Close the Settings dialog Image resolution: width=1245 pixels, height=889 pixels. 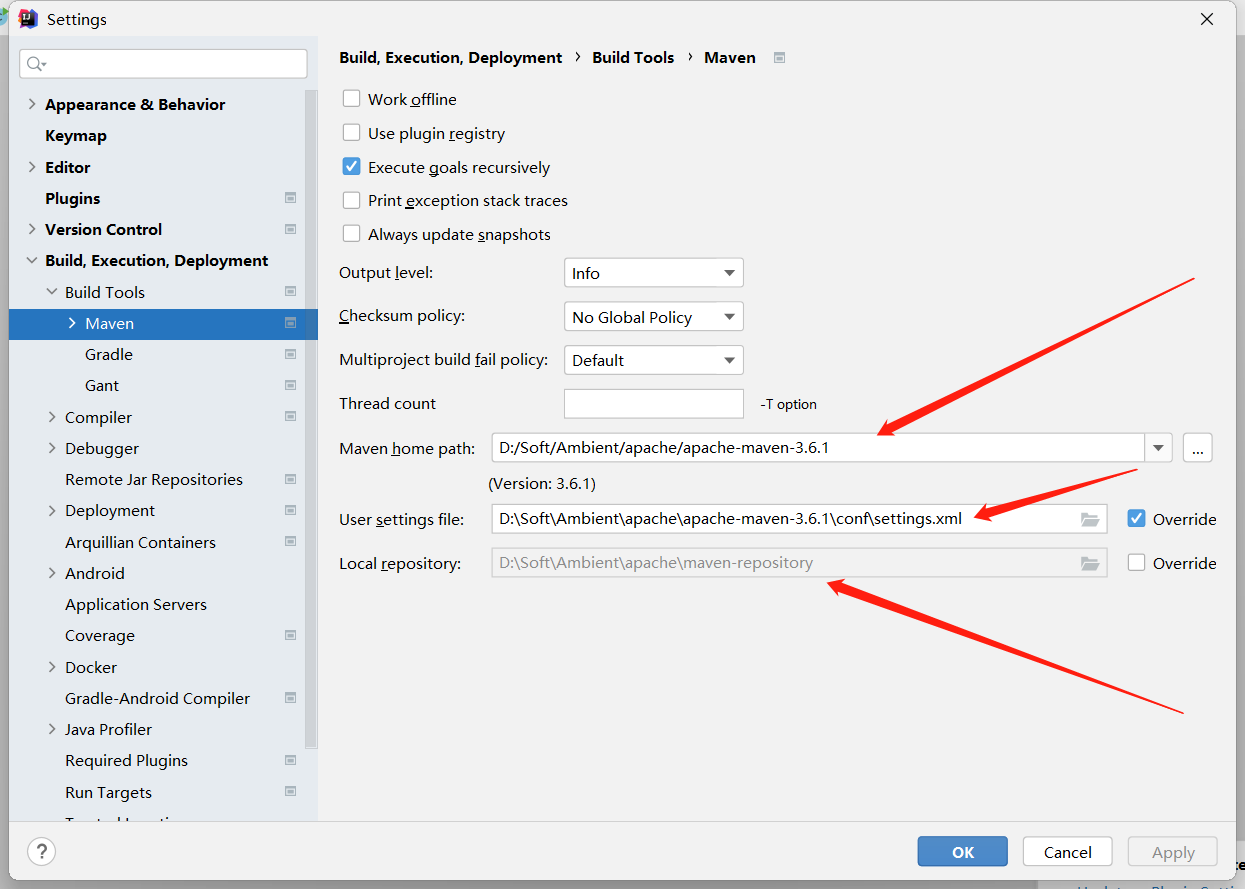pos(1207,19)
